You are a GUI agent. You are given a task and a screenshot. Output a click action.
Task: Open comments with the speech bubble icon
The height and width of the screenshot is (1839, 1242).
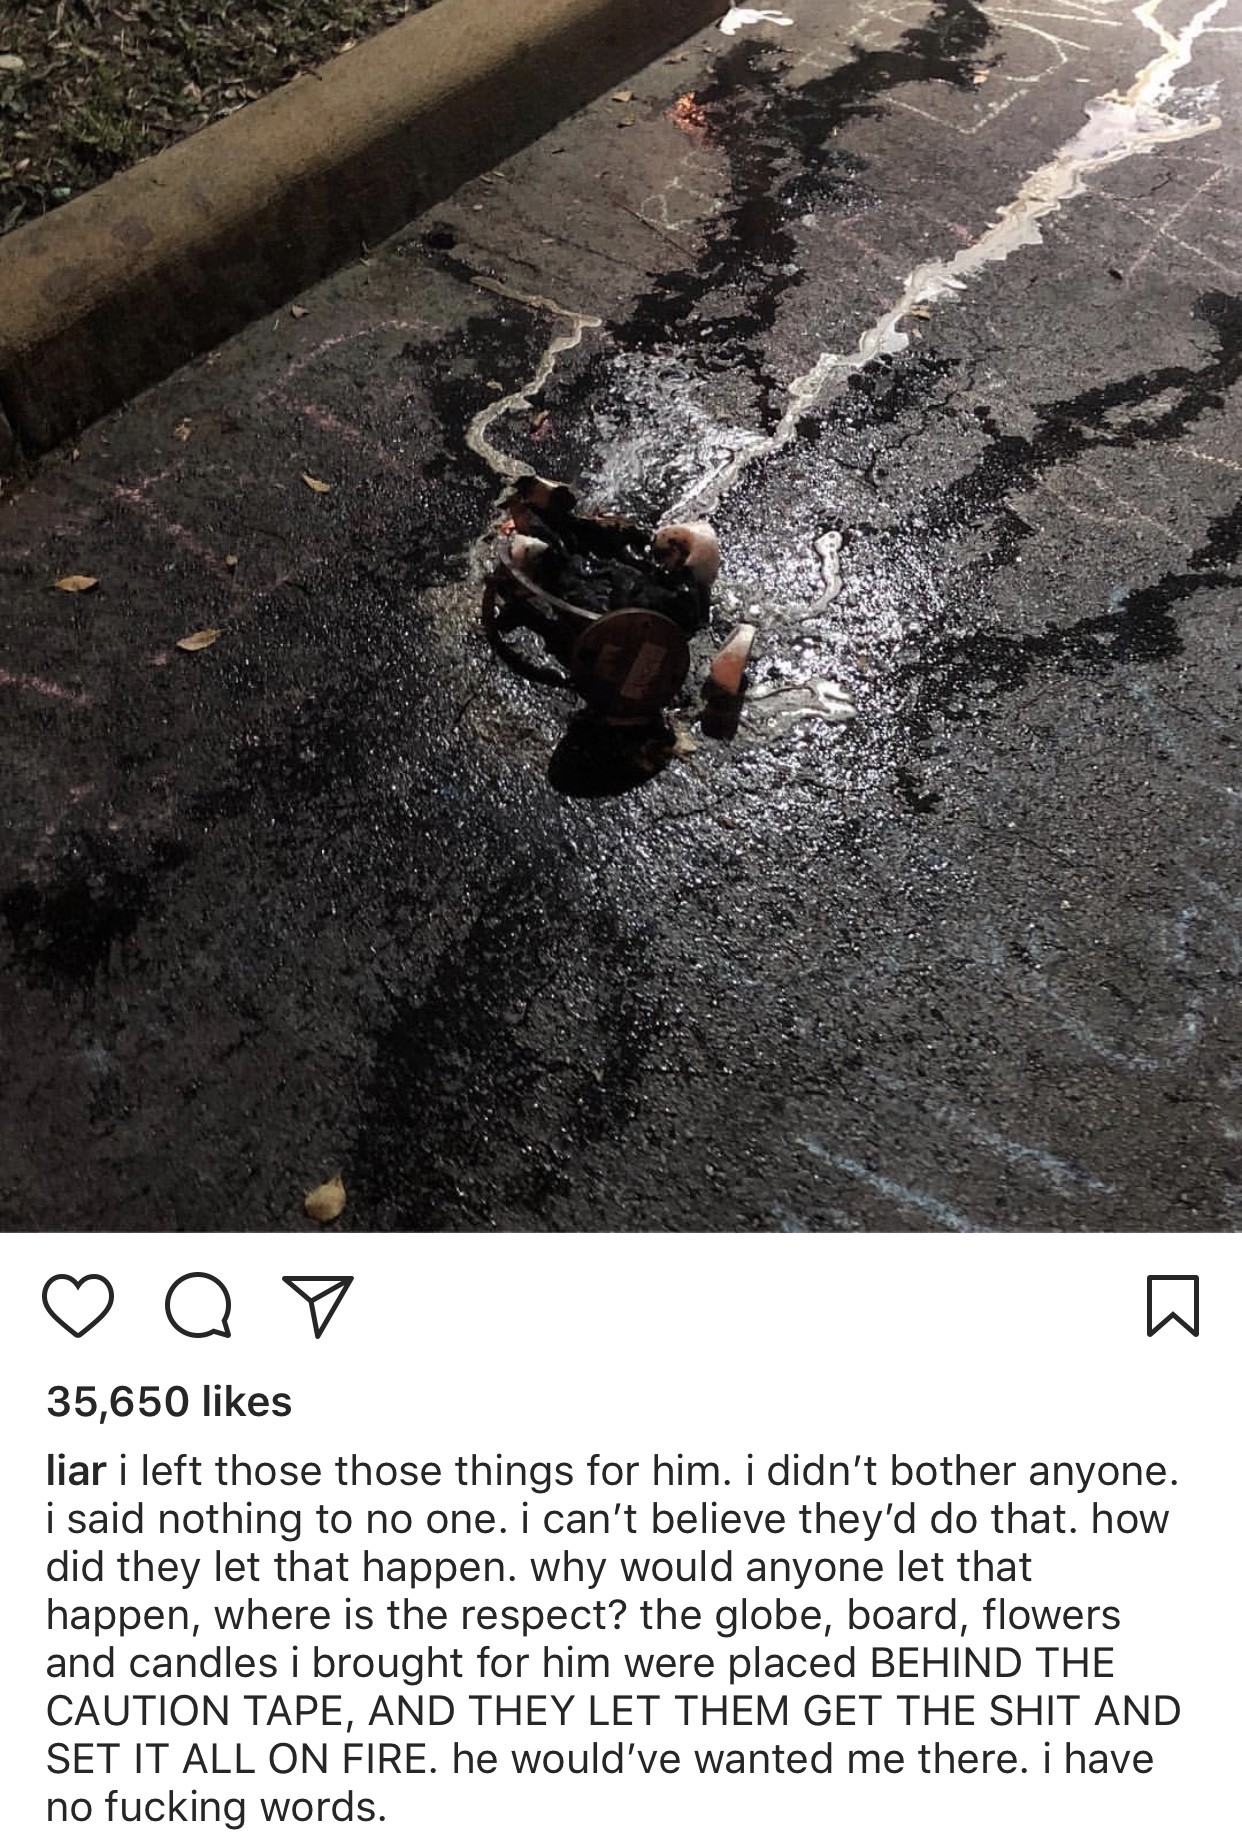[x=198, y=1307]
